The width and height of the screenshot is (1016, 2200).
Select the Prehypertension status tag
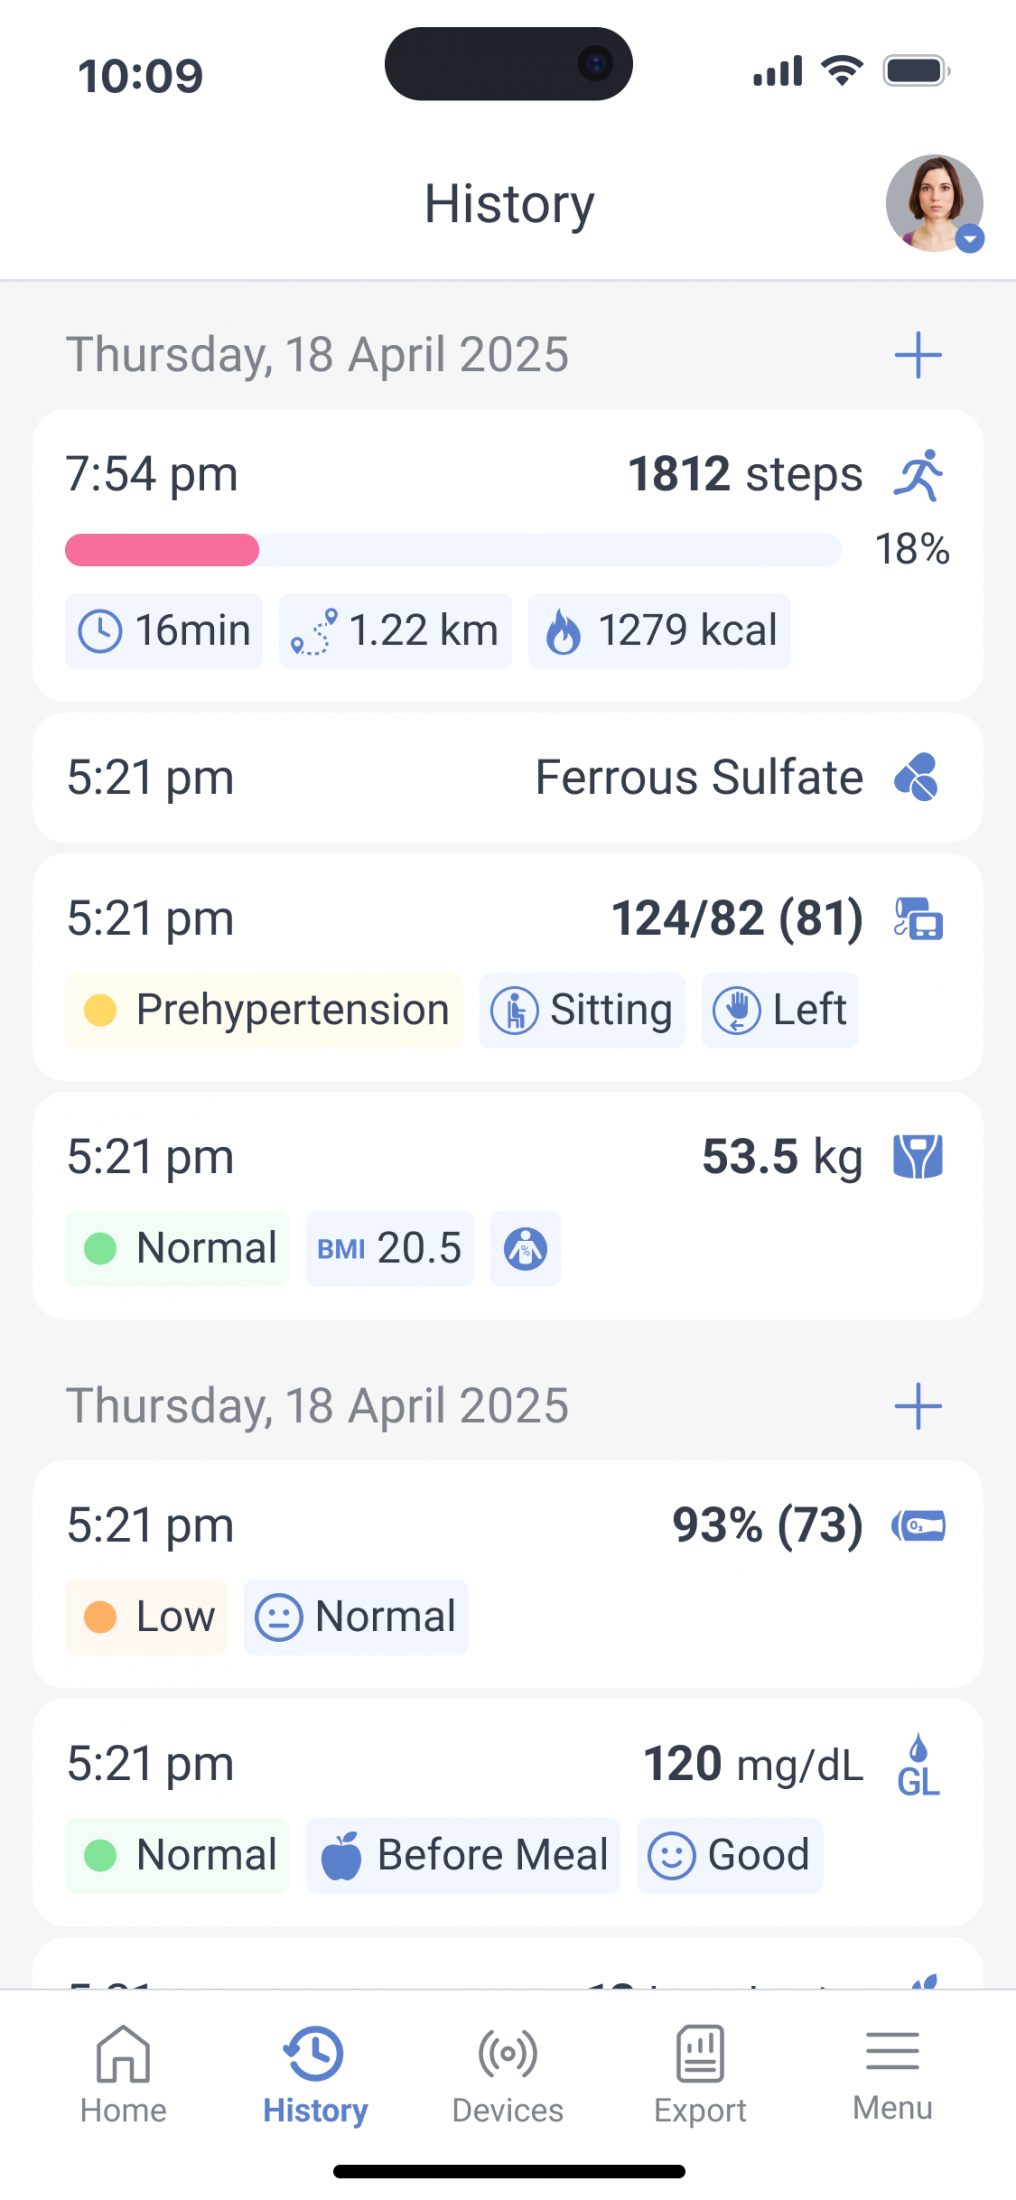[265, 1010]
